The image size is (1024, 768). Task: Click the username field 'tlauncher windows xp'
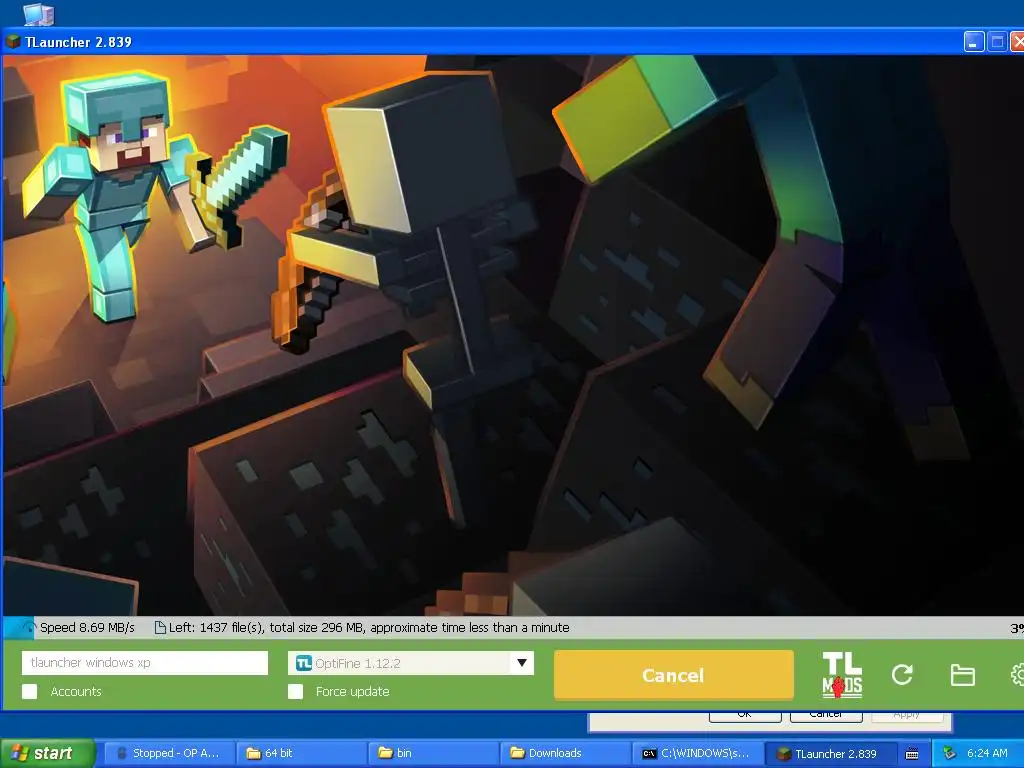[145, 662]
